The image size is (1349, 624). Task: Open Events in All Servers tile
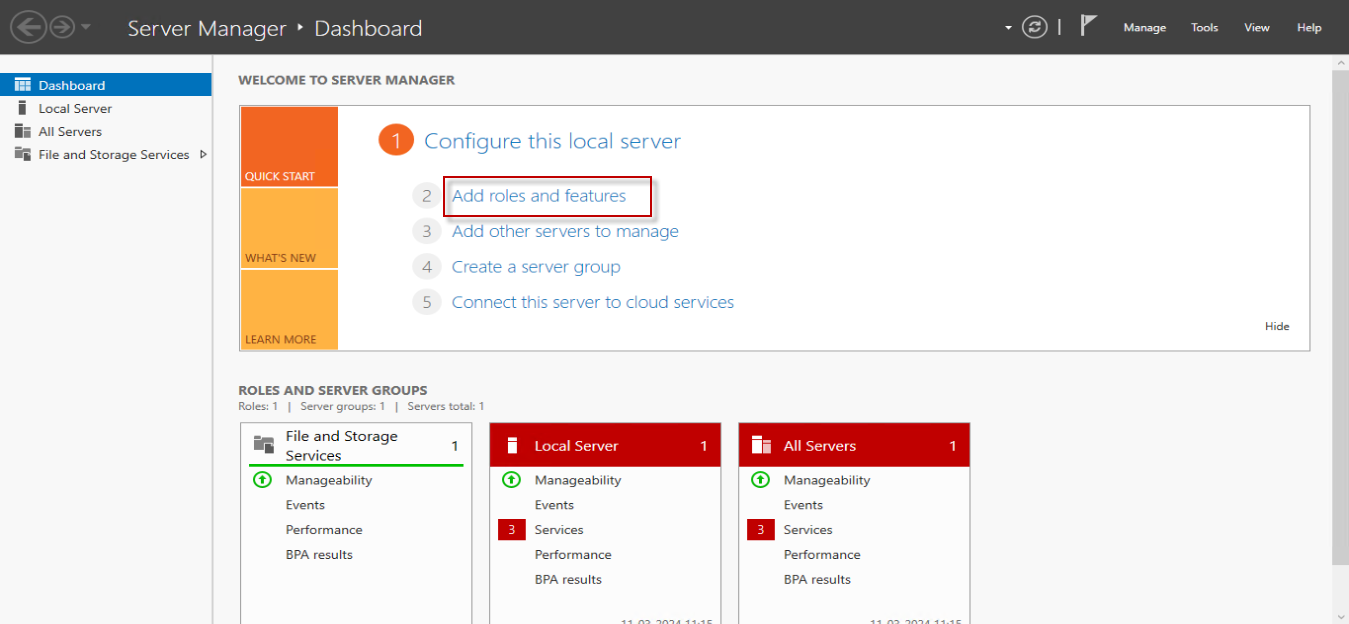[803, 505]
